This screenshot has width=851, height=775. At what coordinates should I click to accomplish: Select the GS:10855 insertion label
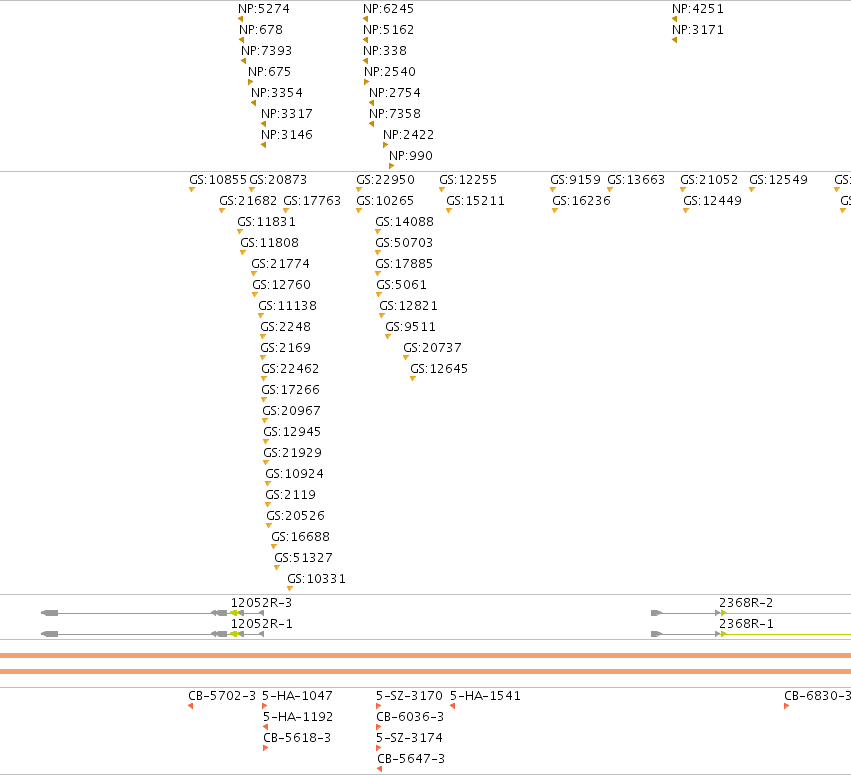218,180
